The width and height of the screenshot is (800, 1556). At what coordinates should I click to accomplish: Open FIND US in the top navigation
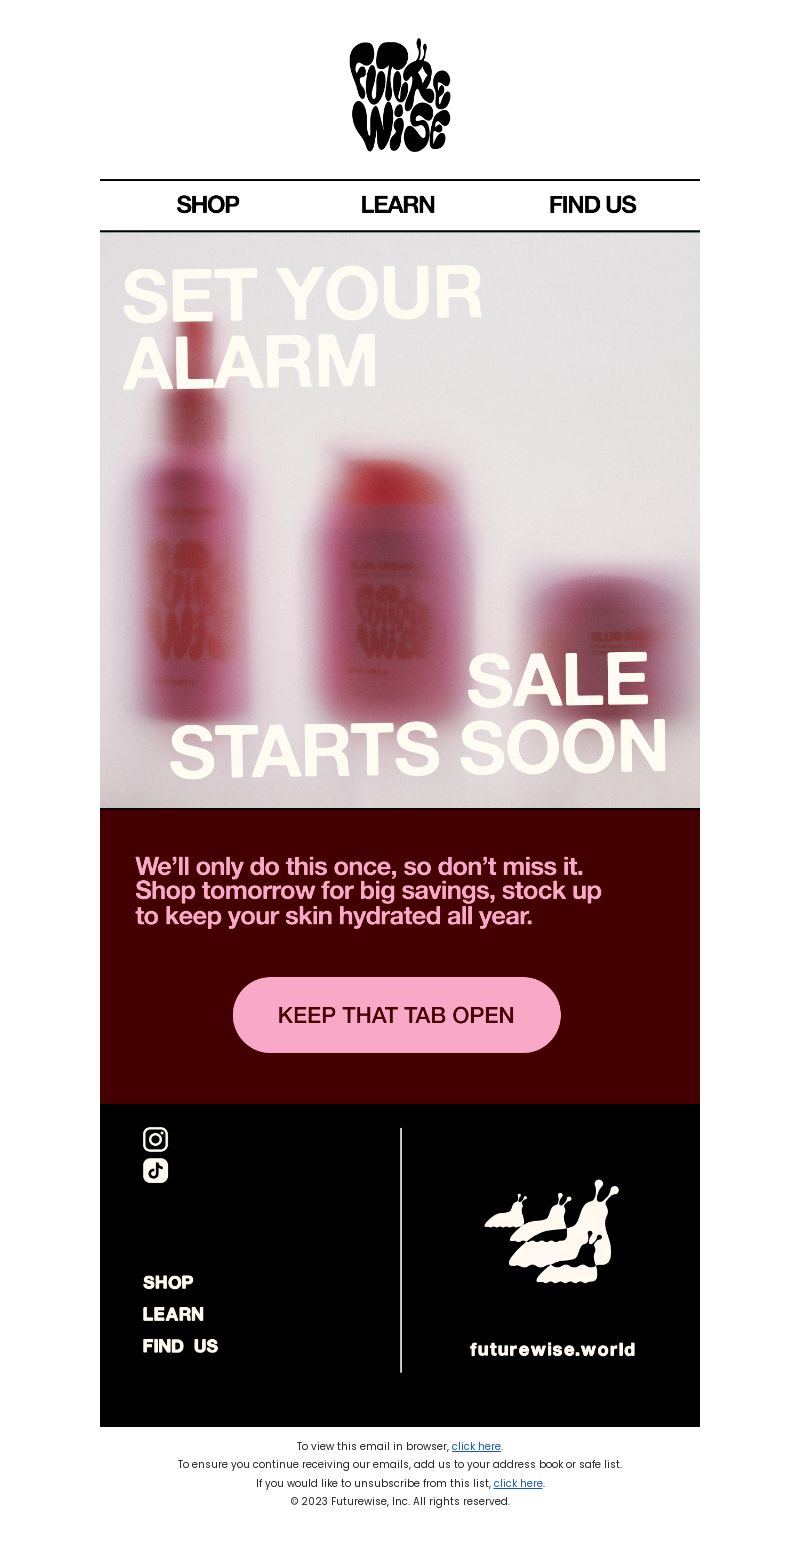(592, 205)
